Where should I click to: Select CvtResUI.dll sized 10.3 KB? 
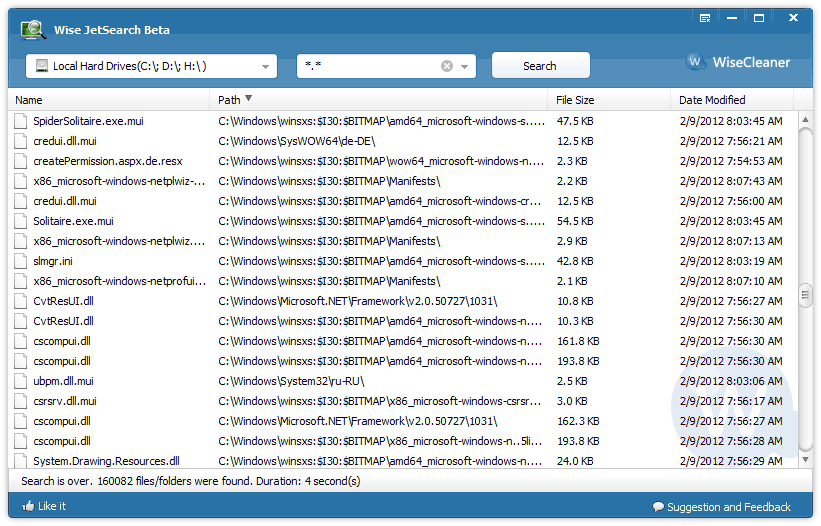click(403, 321)
